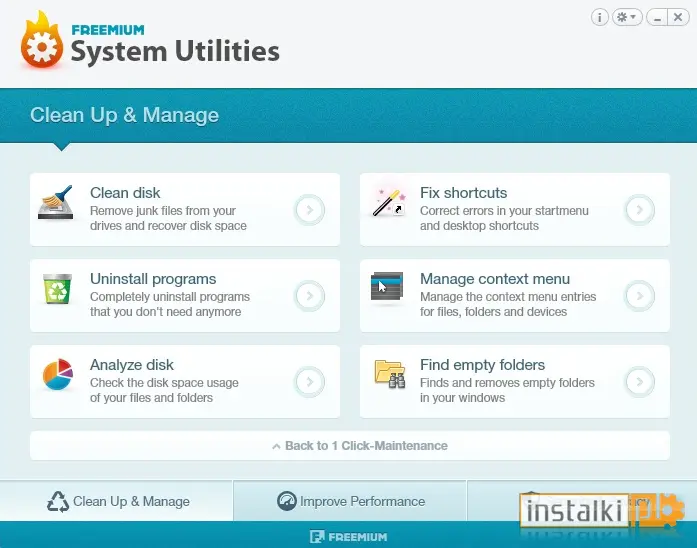Select the Fix shortcuts title text
Viewport: 697px width, 548px height.
tap(463, 193)
